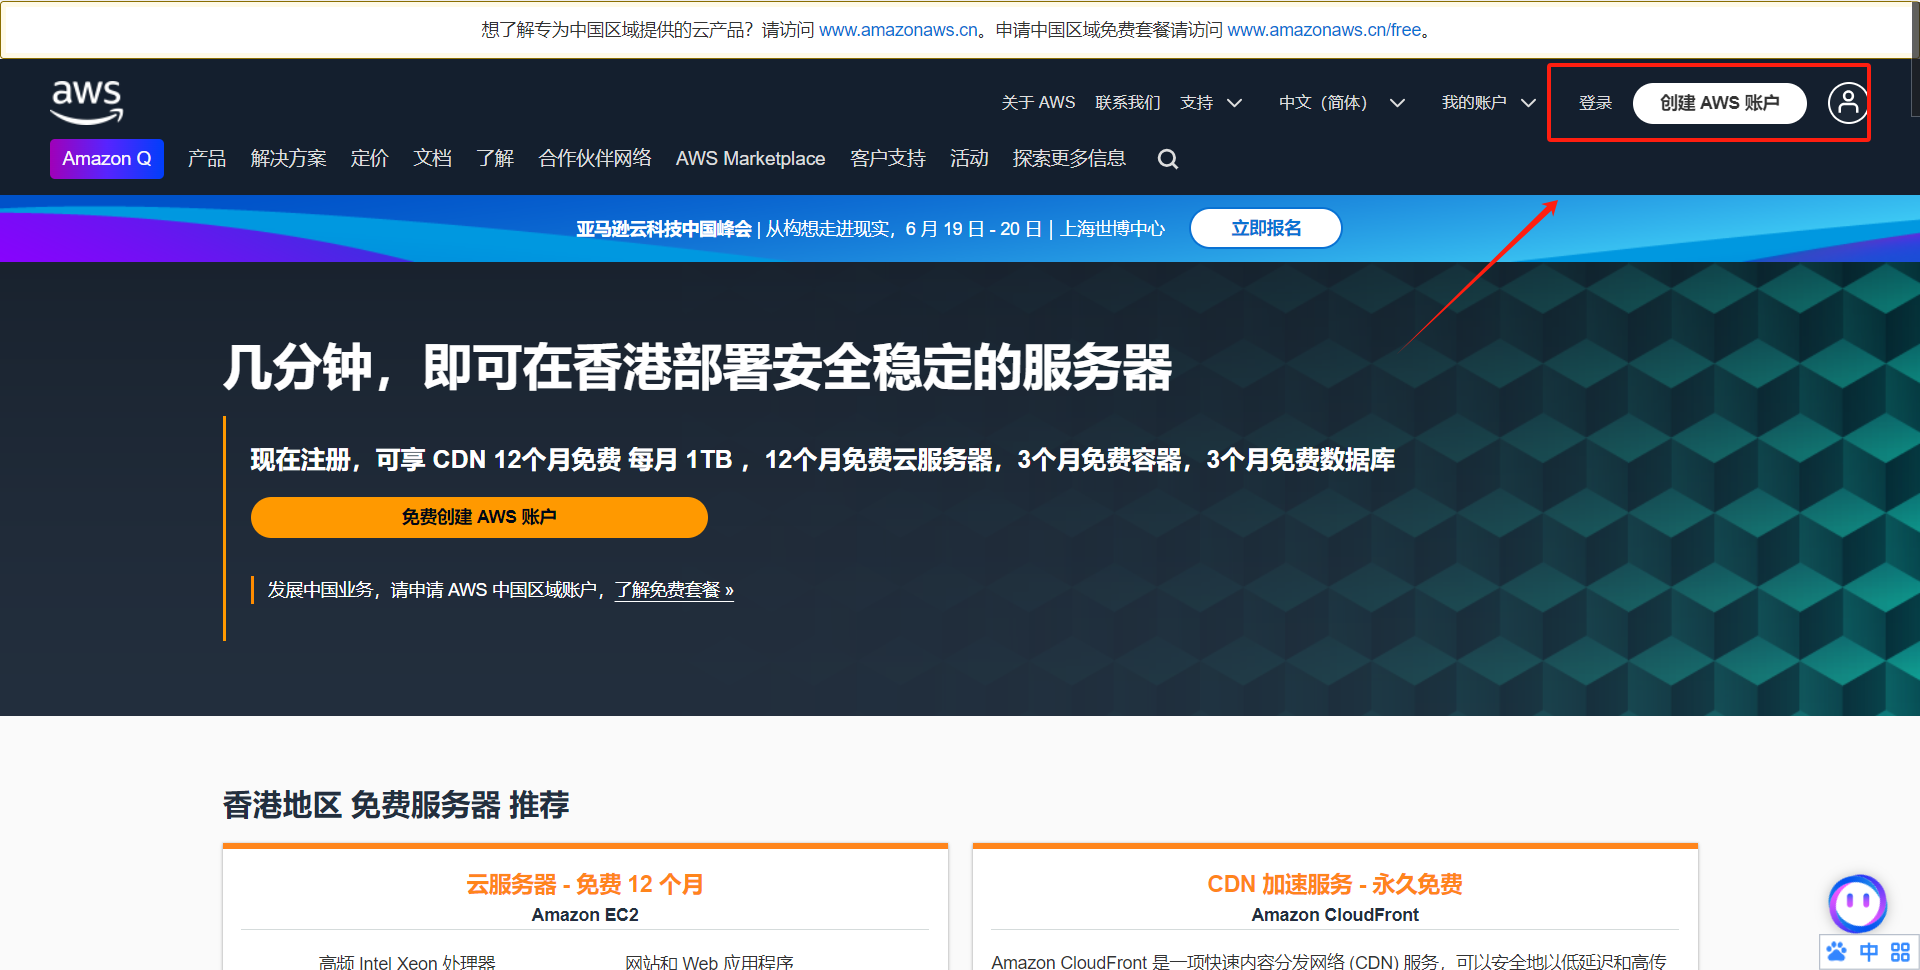The image size is (1920, 970).
Task: Toggle the 中 Chinese input mode icon
Action: (1869, 952)
